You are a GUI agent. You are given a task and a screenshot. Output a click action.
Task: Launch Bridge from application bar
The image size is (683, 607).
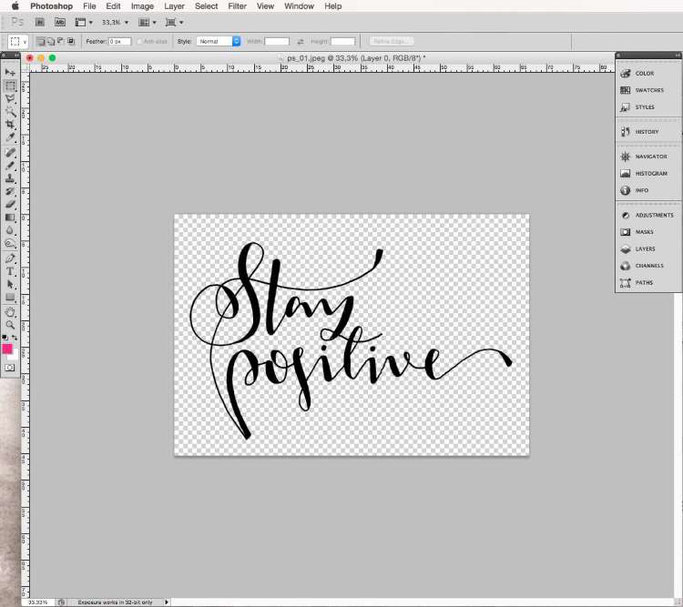[40, 22]
